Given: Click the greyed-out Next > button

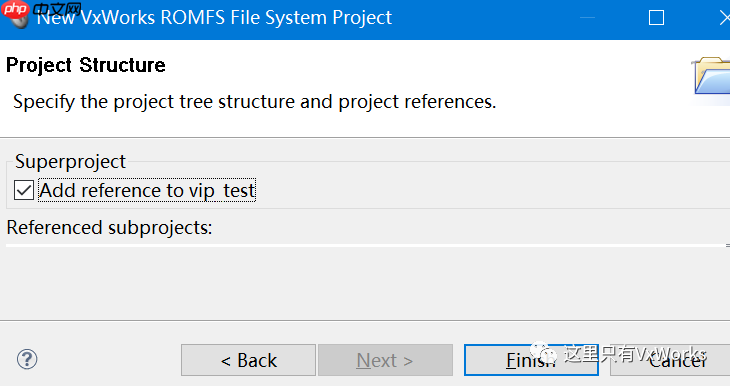Looking at the screenshot, I should click(385, 360).
